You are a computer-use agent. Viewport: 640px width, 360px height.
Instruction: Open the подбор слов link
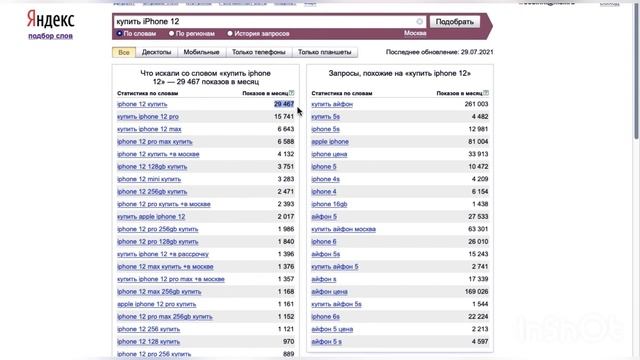pos(51,36)
